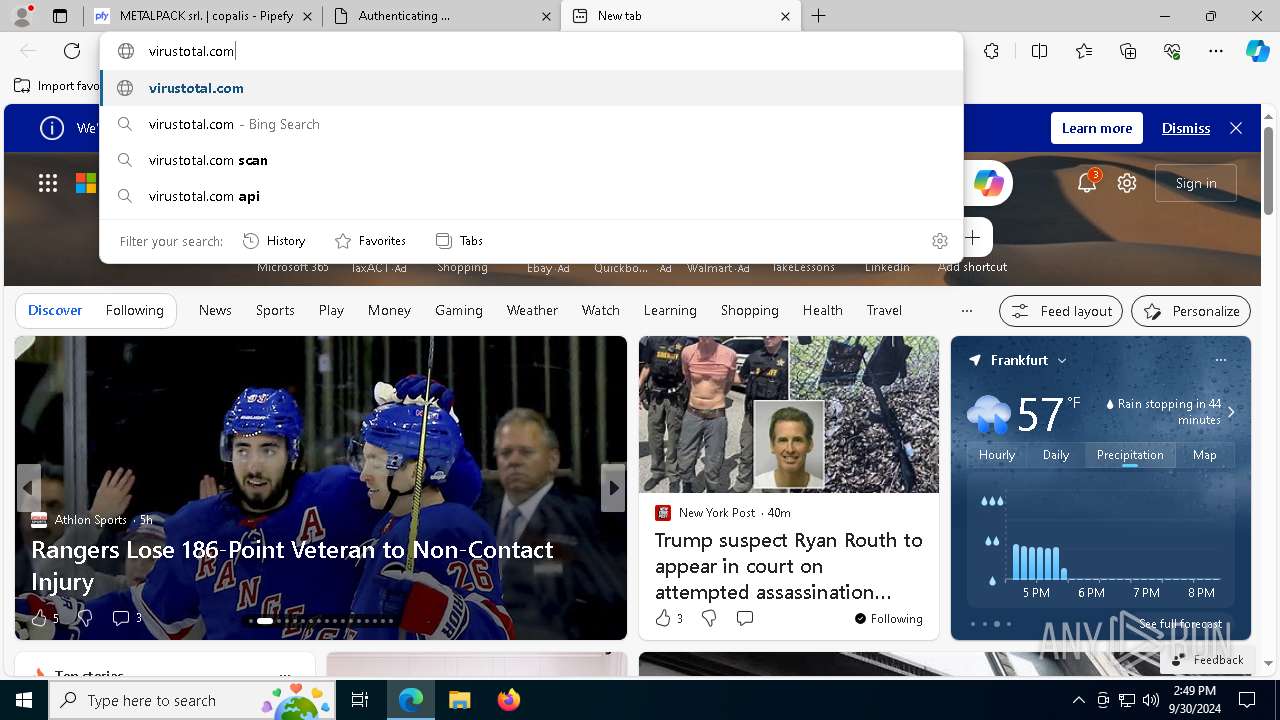Image resolution: width=1280 pixels, height=720 pixels.
Task: Open Personalize feed button
Action: tap(1191, 311)
